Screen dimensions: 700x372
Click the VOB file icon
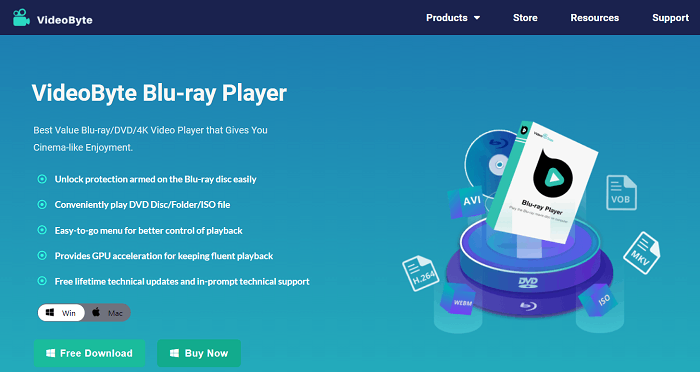tap(621, 192)
